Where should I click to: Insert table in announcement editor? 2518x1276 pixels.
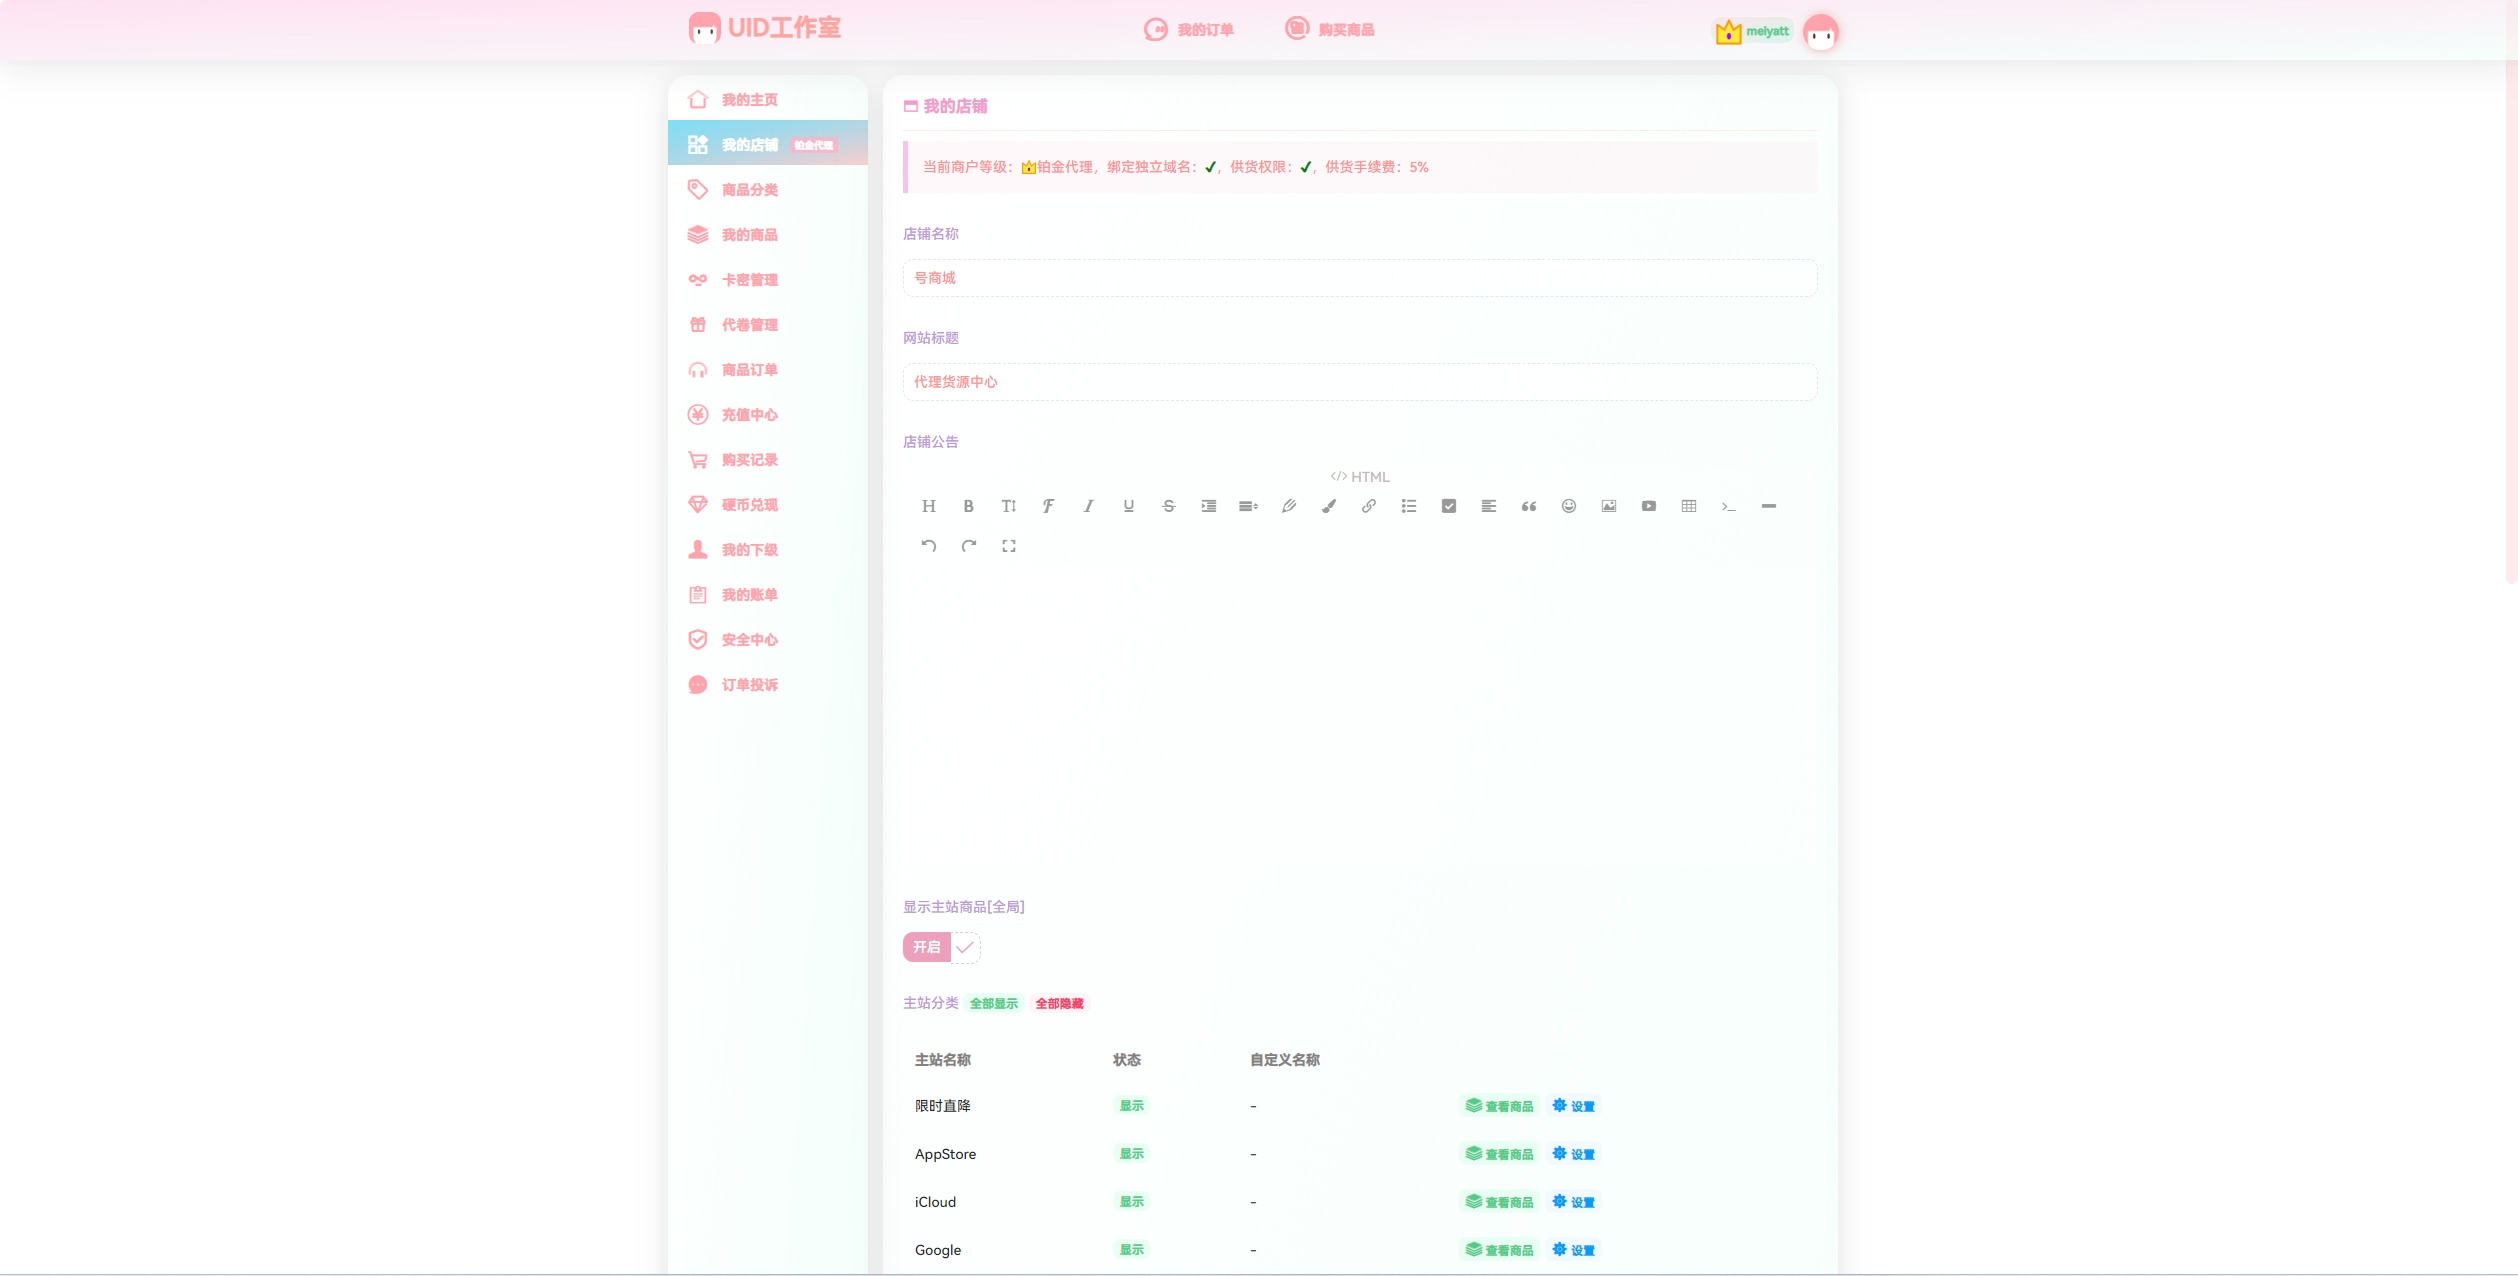click(x=1688, y=506)
